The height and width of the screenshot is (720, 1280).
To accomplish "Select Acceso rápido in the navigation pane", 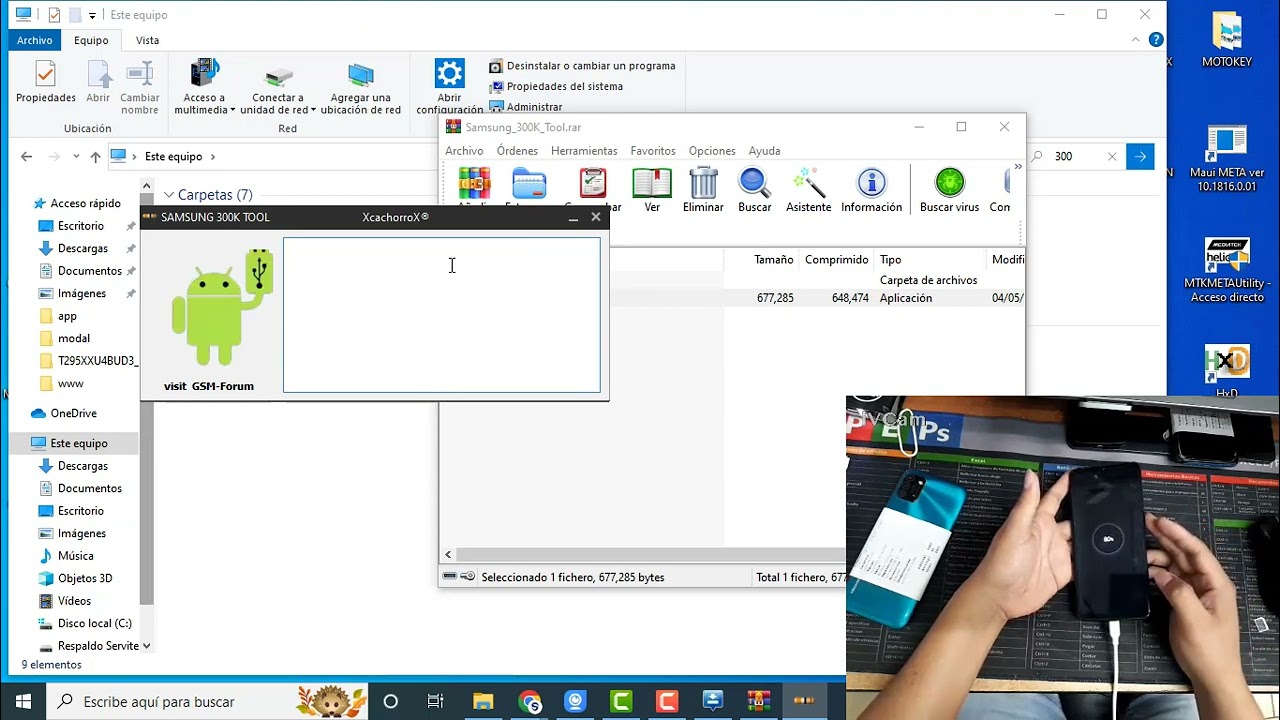I will click(85, 203).
